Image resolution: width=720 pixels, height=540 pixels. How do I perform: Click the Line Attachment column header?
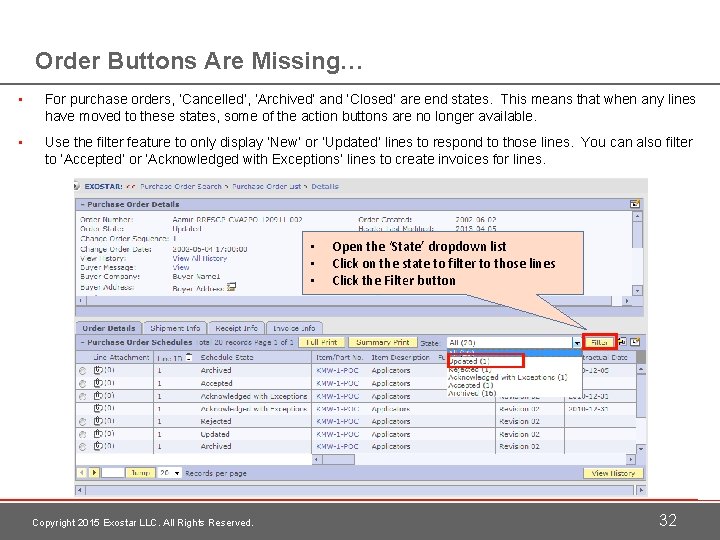(x=121, y=357)
